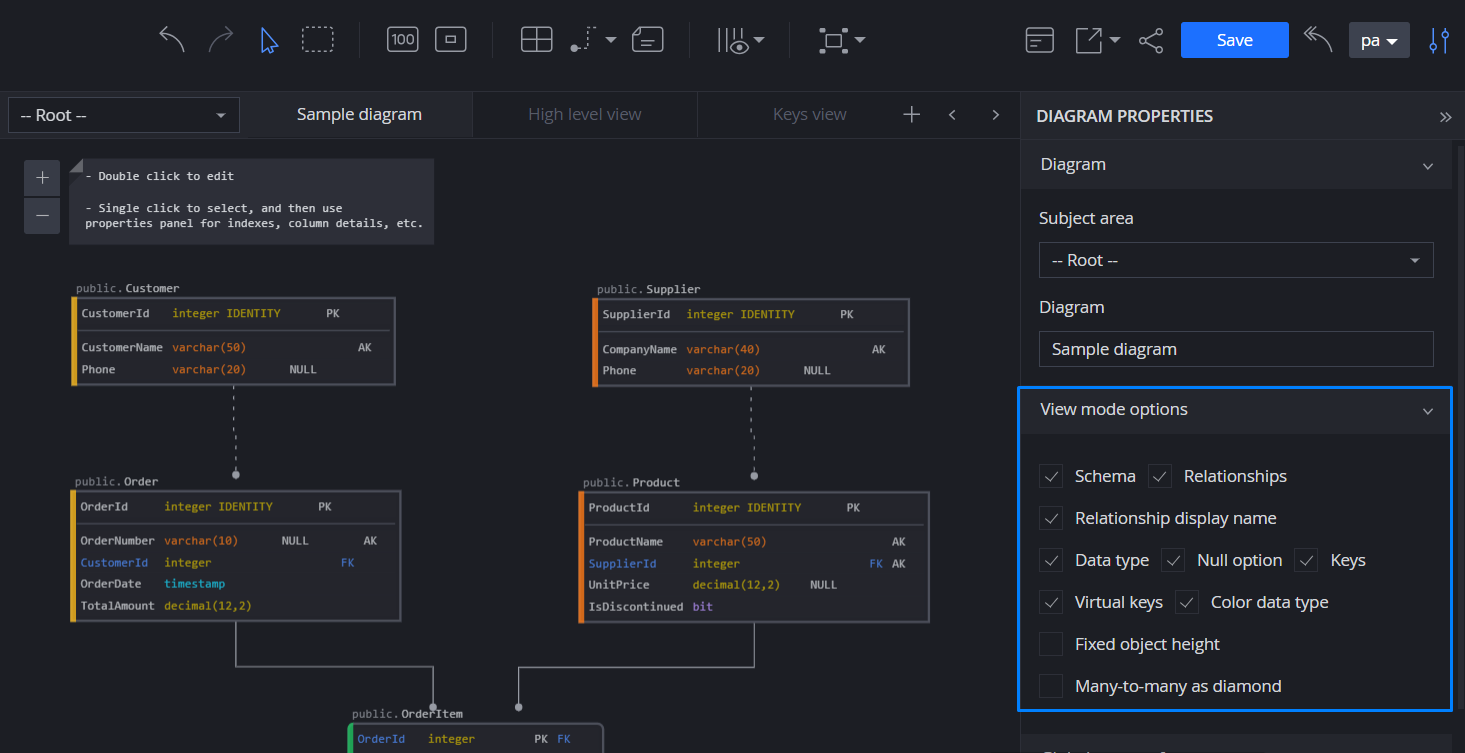Click the Diagram name input field
The width and height of the screenshot is (1465, 753).
[x=1236, y=349]
